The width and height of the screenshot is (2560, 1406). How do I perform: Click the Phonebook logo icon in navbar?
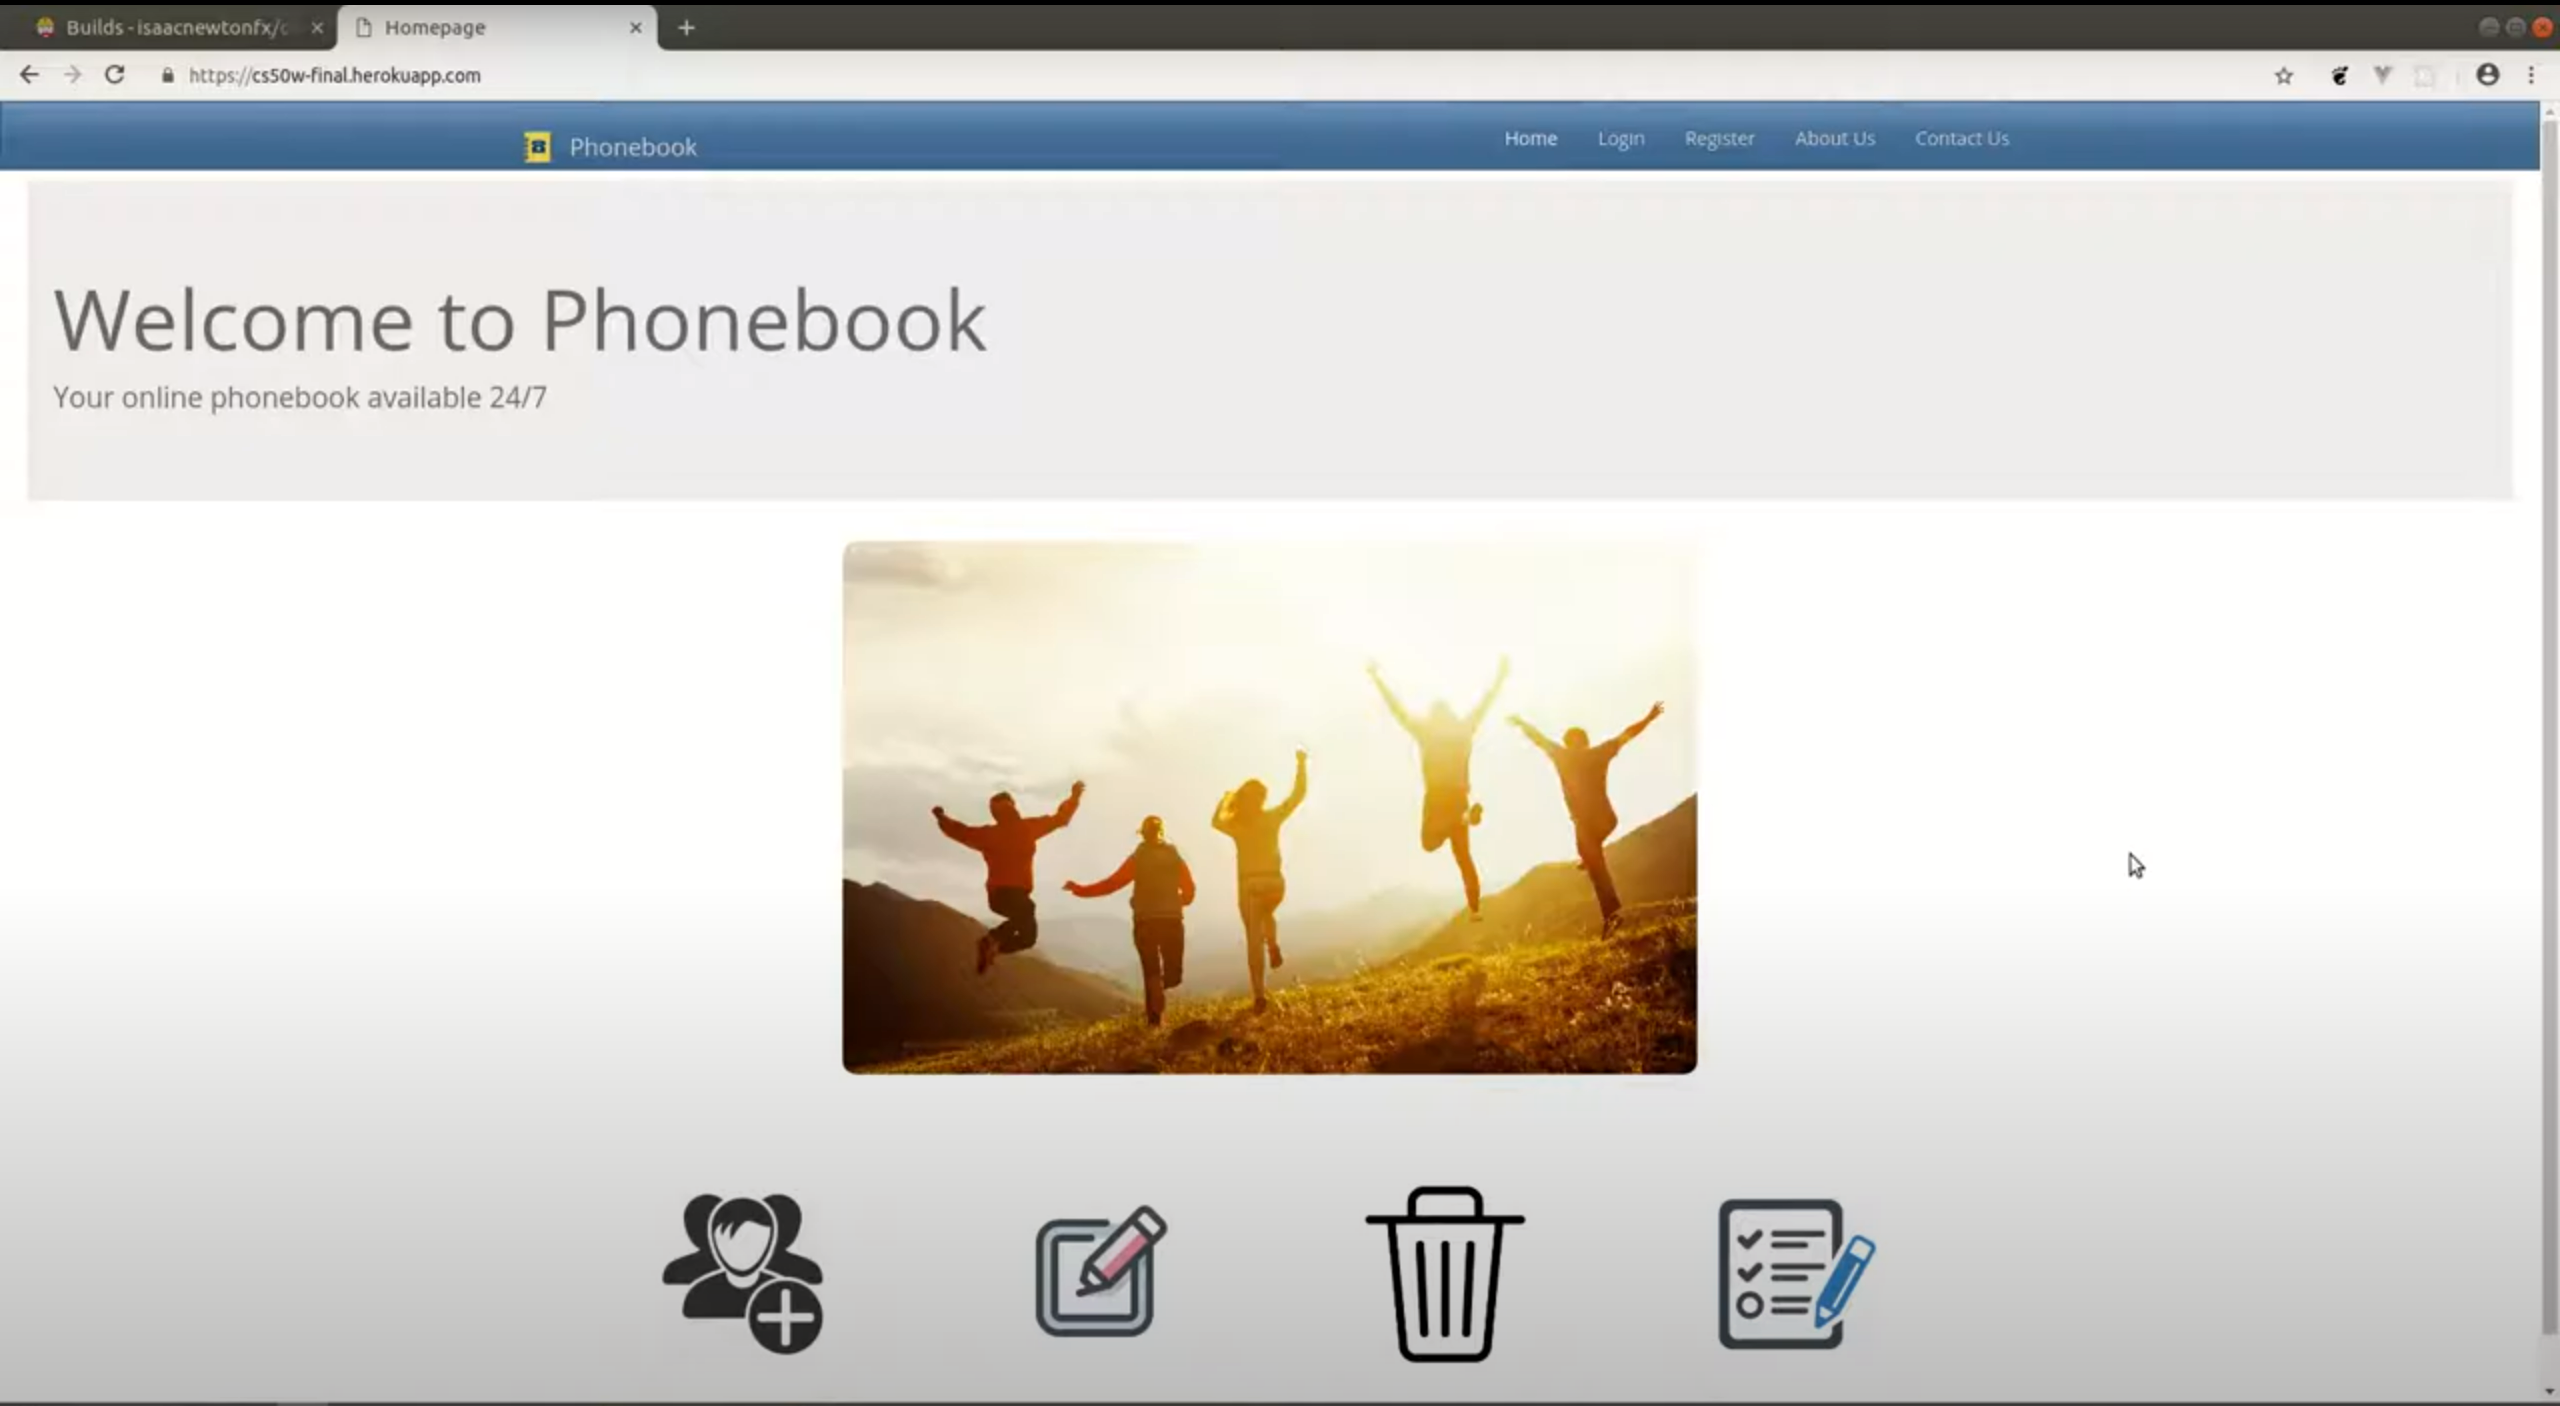click(x=537, y=147)
